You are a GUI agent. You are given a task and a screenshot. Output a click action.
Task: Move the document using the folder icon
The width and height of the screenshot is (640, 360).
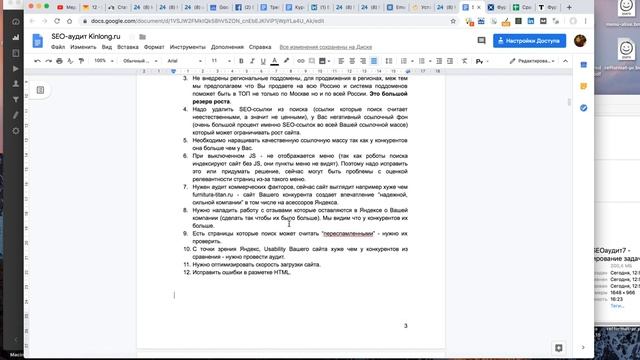[142, 37]
